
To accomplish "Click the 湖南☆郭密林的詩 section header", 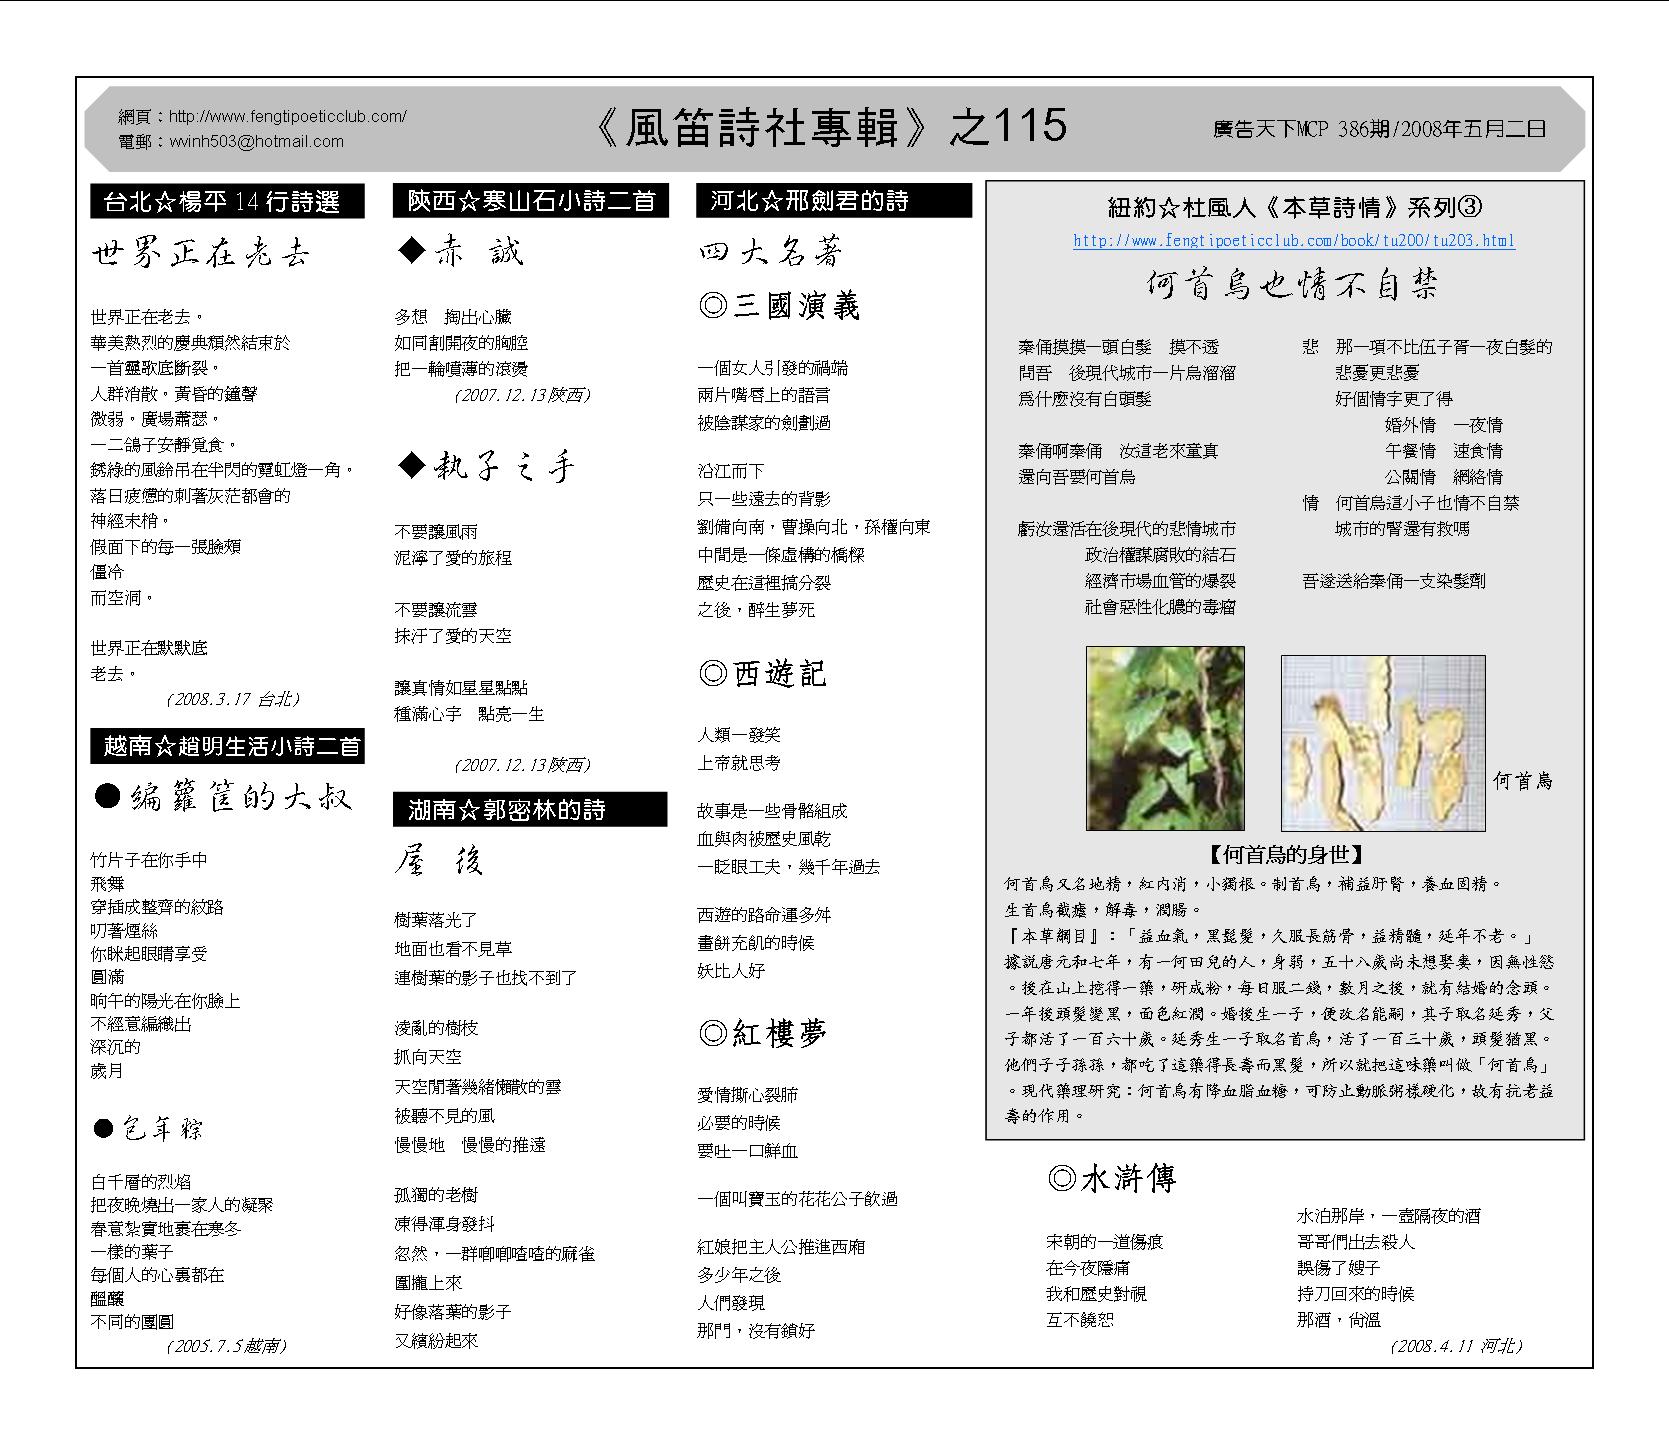I will coord(529,809).
